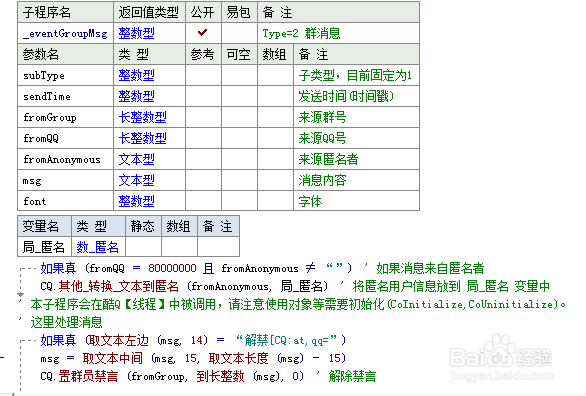
Task: Select parameter name fromGroup
Action: tap(50, 118)
